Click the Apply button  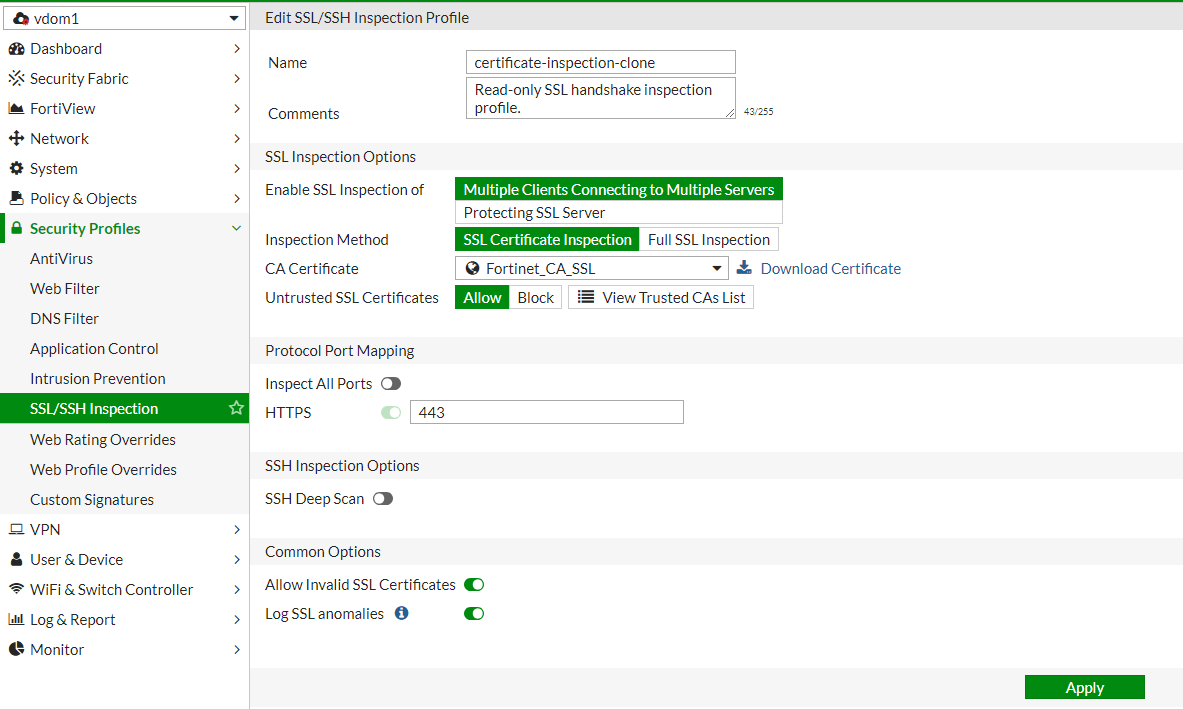coord(1084,687)
